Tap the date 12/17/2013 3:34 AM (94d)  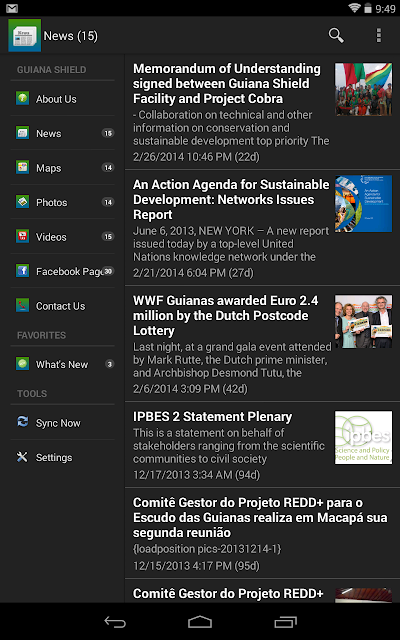196,475
